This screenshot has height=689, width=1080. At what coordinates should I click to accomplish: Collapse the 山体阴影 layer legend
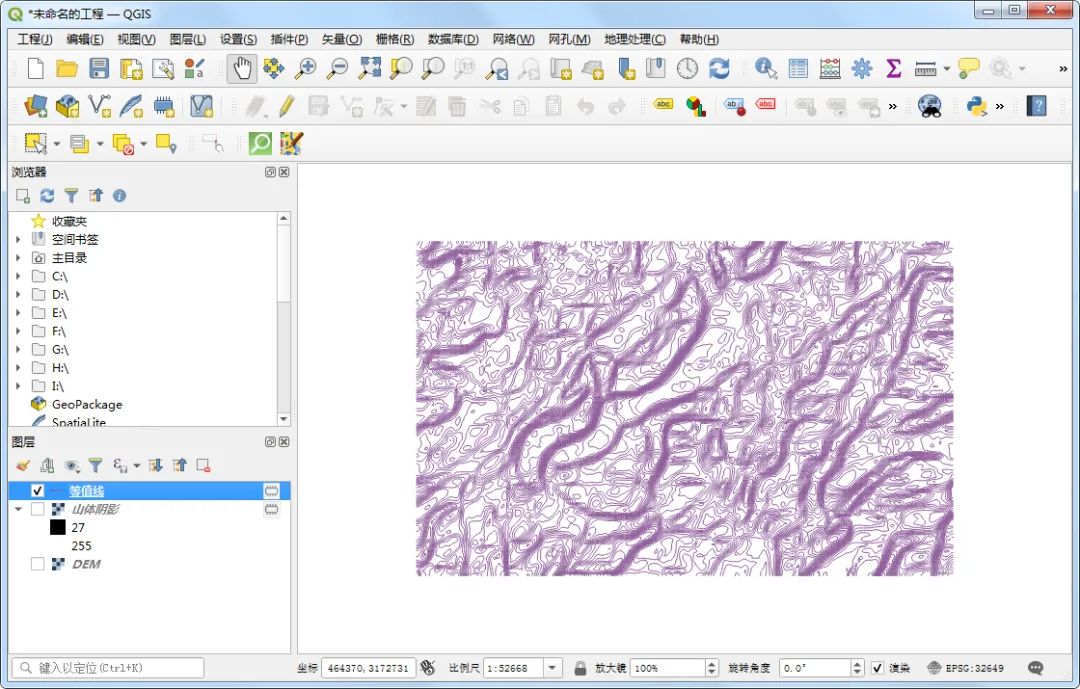pos(19,509)
